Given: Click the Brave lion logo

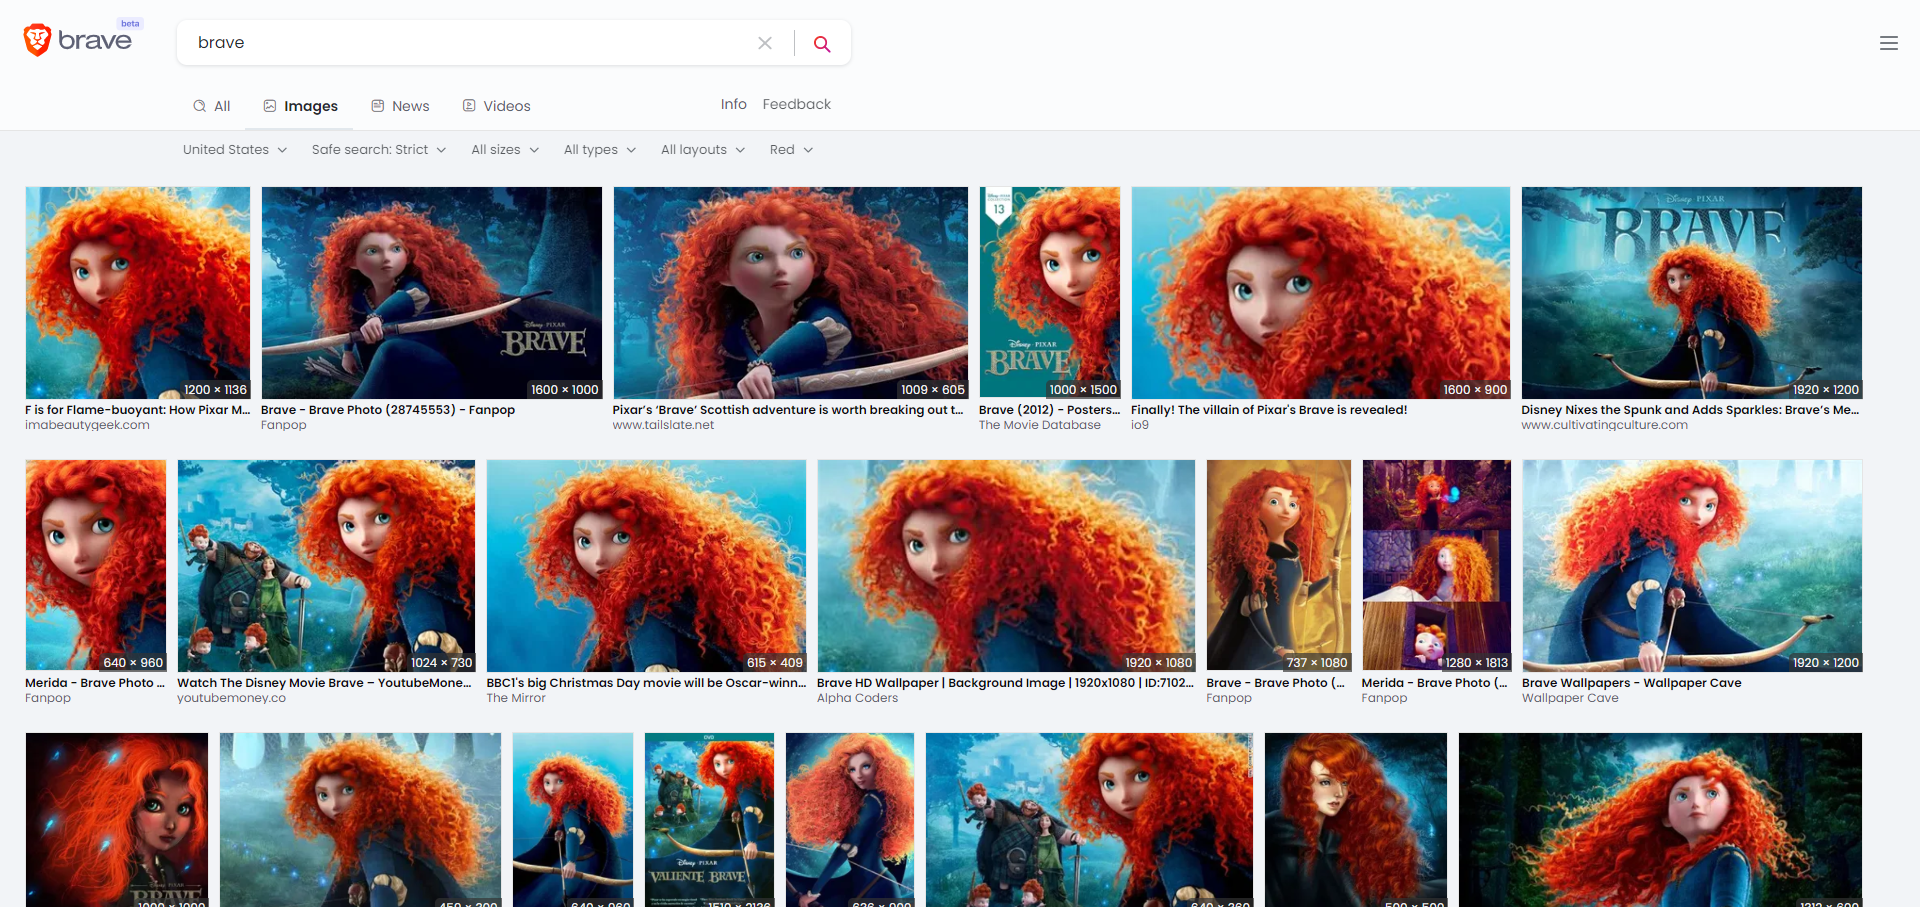Looking at the screenshot, I should tap(38, 40).
